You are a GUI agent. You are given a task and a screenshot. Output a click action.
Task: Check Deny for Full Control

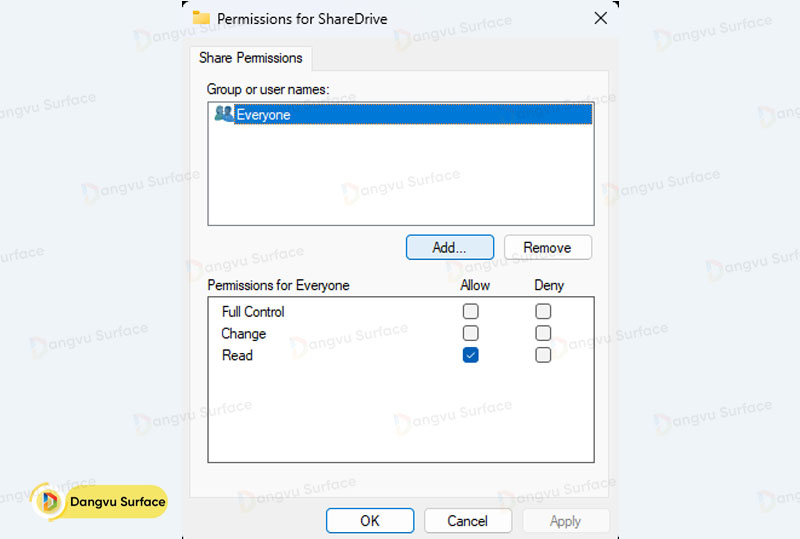tap(543, 312)
